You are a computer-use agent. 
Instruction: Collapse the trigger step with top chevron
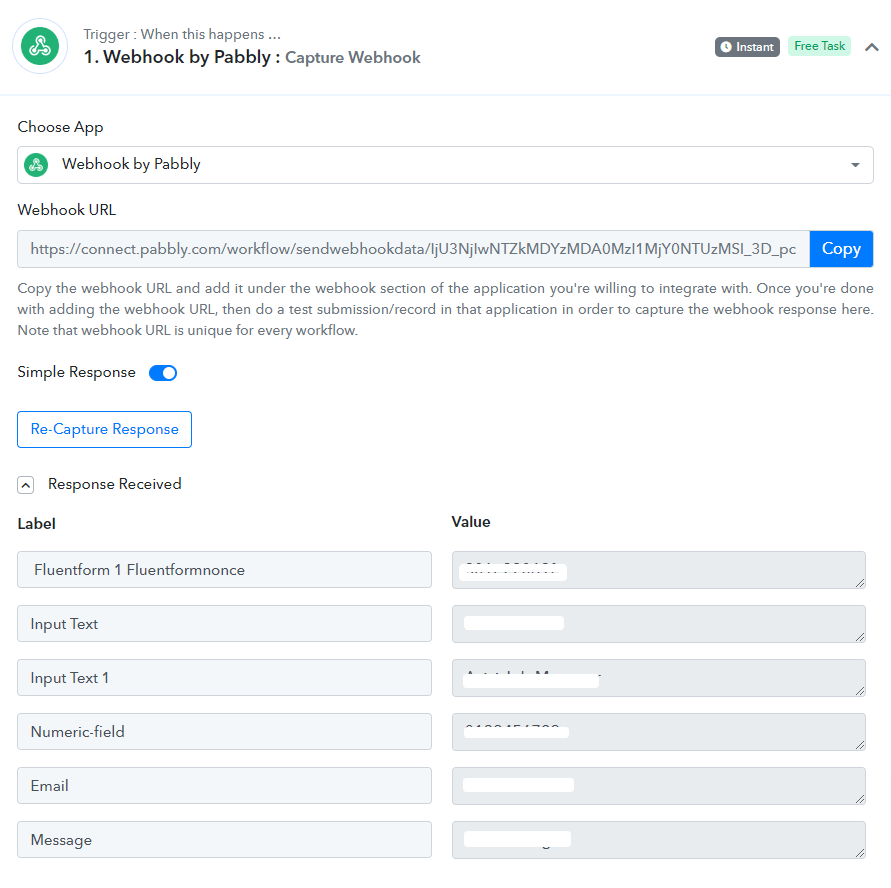[x=871, y=47]
